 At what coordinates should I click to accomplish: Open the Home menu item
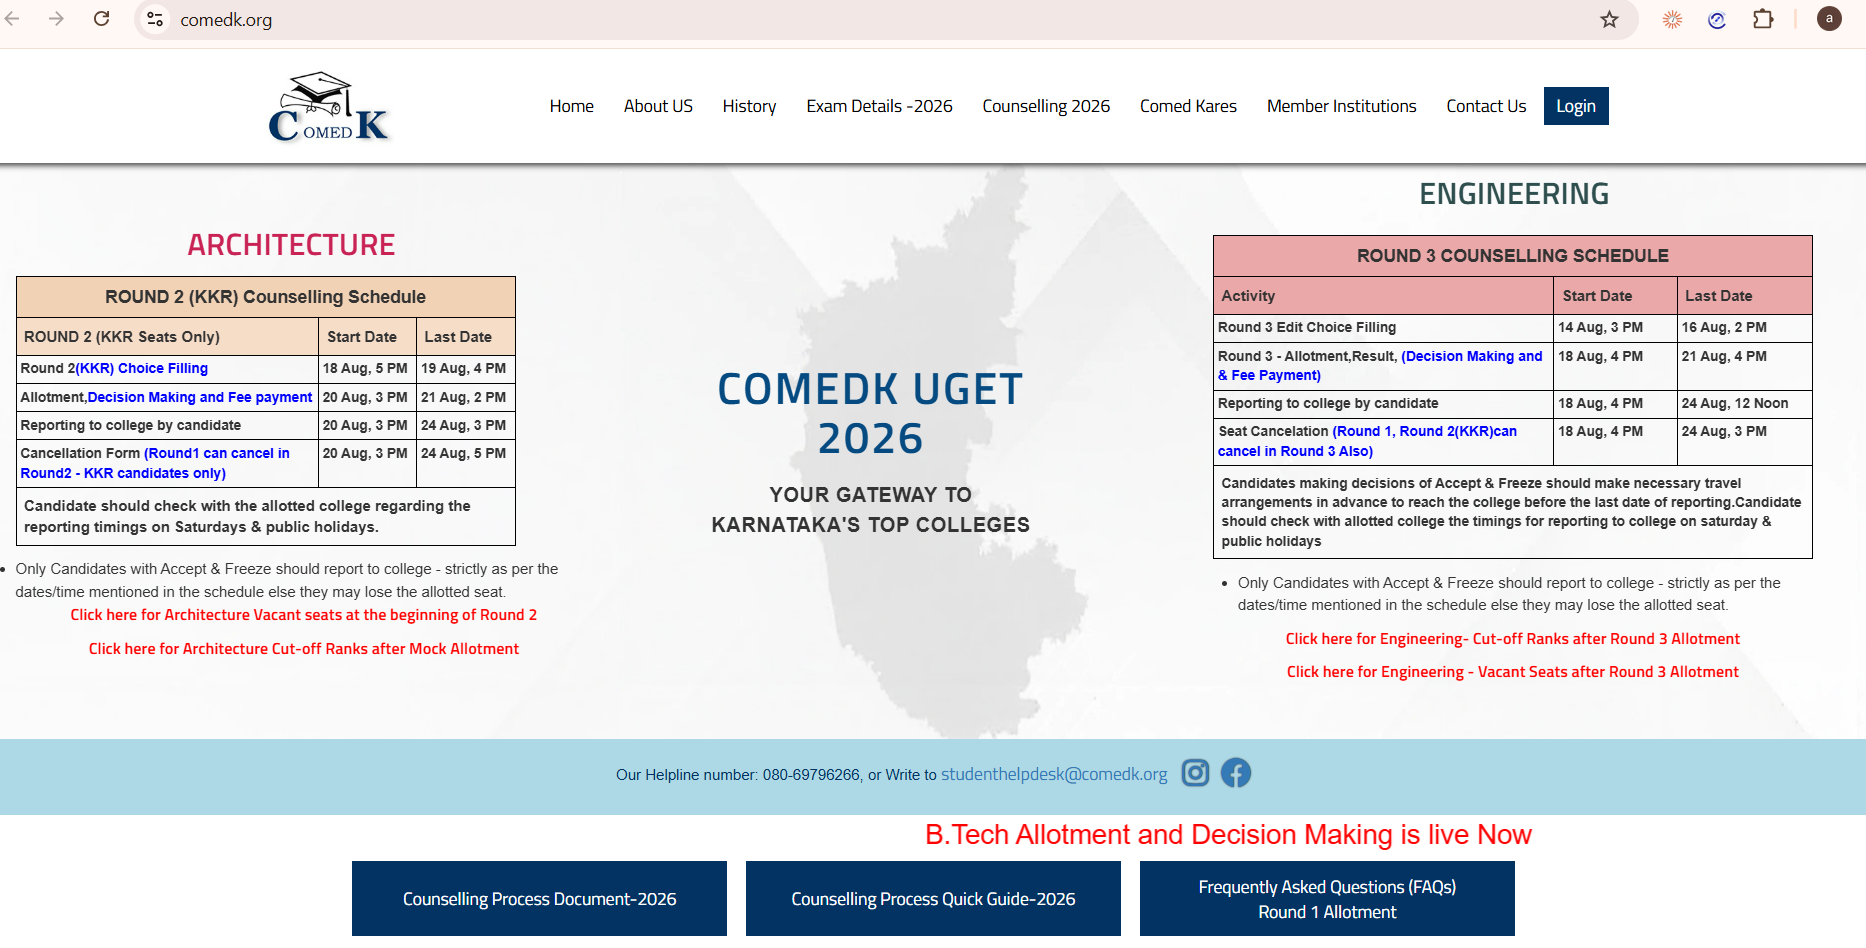(571, 106)
